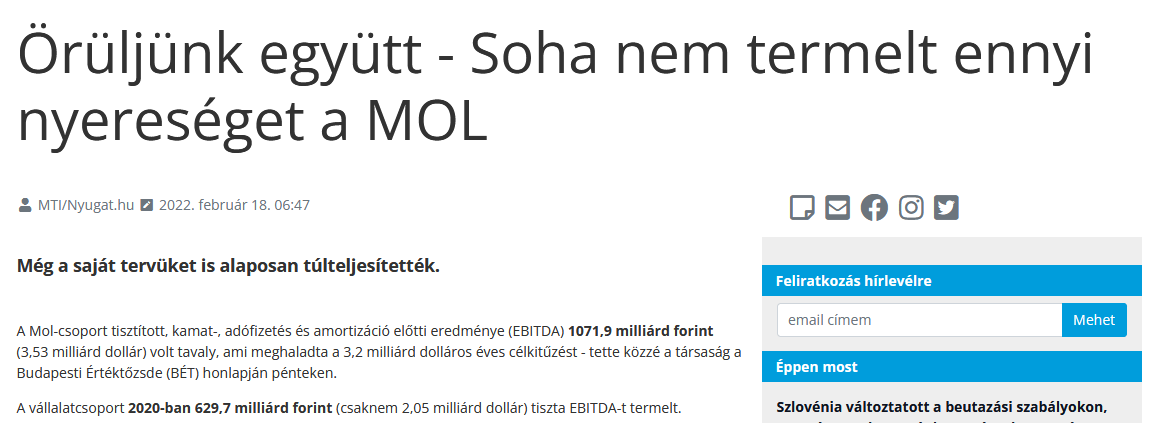Click the "Feliratkozás hírlevélre" header
The width and height of the screenshot is (1175, 423).
(x=853, y=281)
